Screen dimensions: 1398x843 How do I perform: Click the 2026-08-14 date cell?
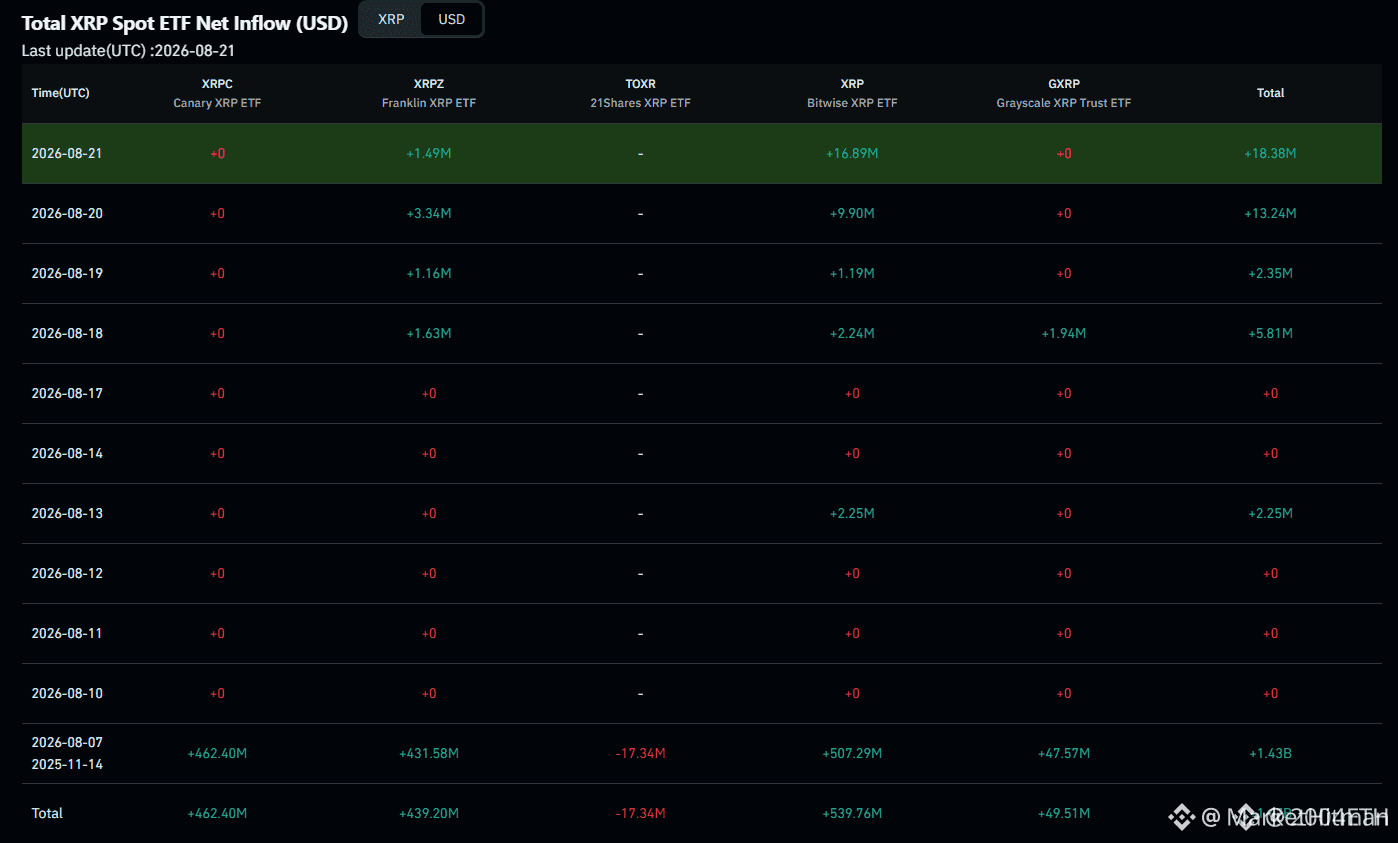(x=67, y=453)
